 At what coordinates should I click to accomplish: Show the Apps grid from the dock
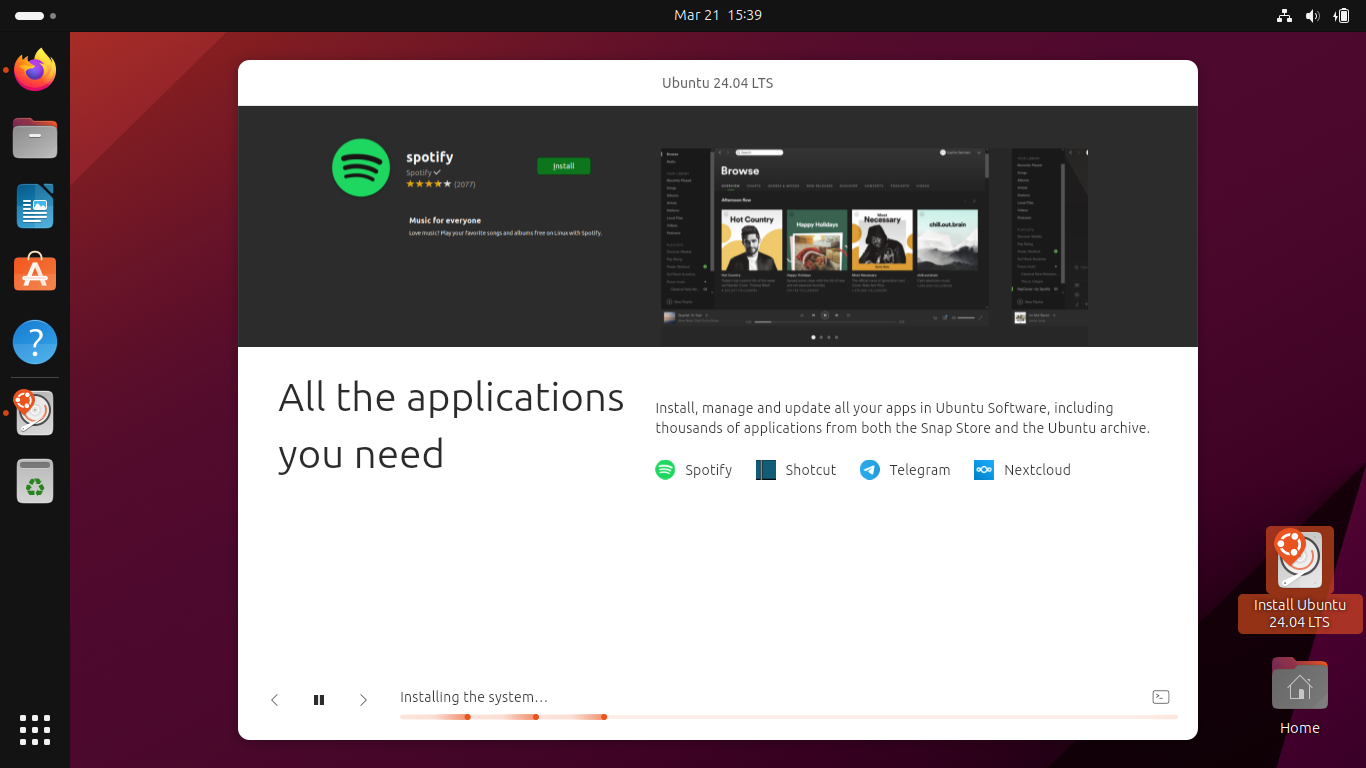pos(34,730)
